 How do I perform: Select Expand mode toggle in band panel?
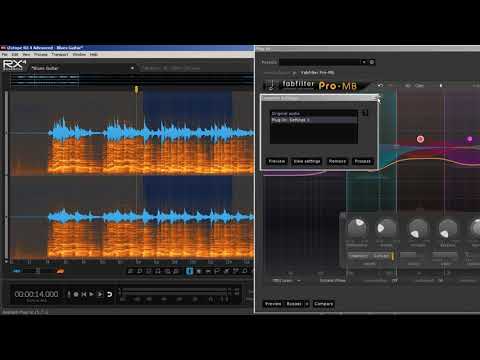[381, 256]
